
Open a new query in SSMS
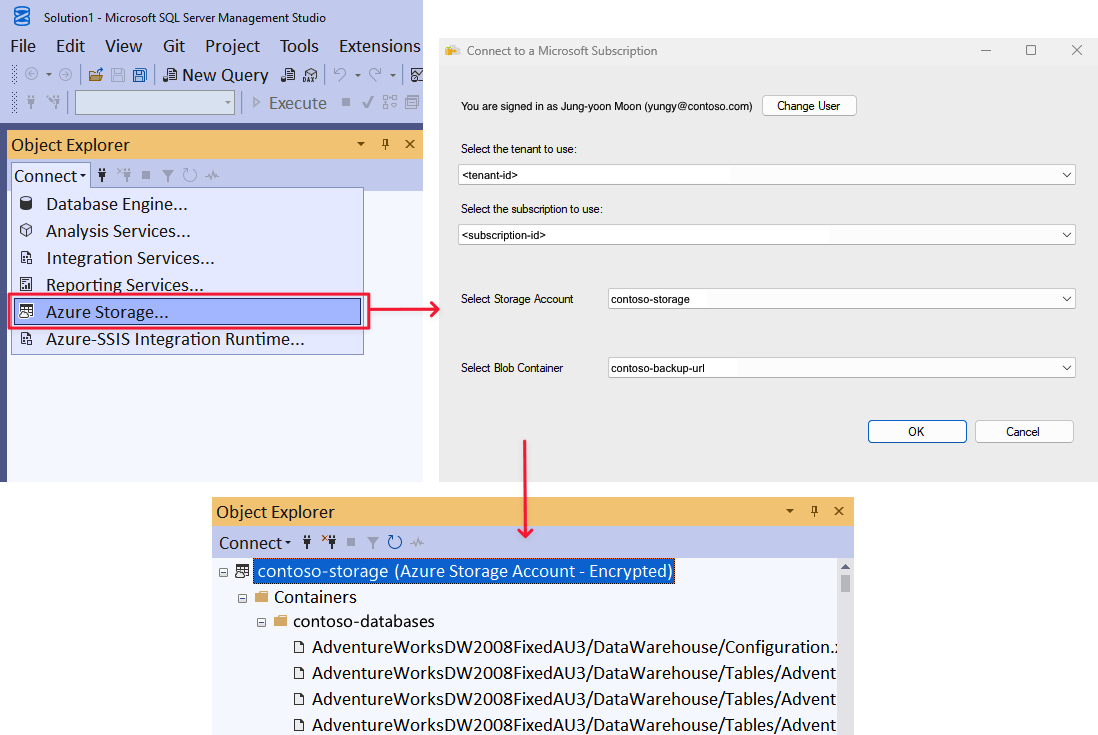click(215, 74)
